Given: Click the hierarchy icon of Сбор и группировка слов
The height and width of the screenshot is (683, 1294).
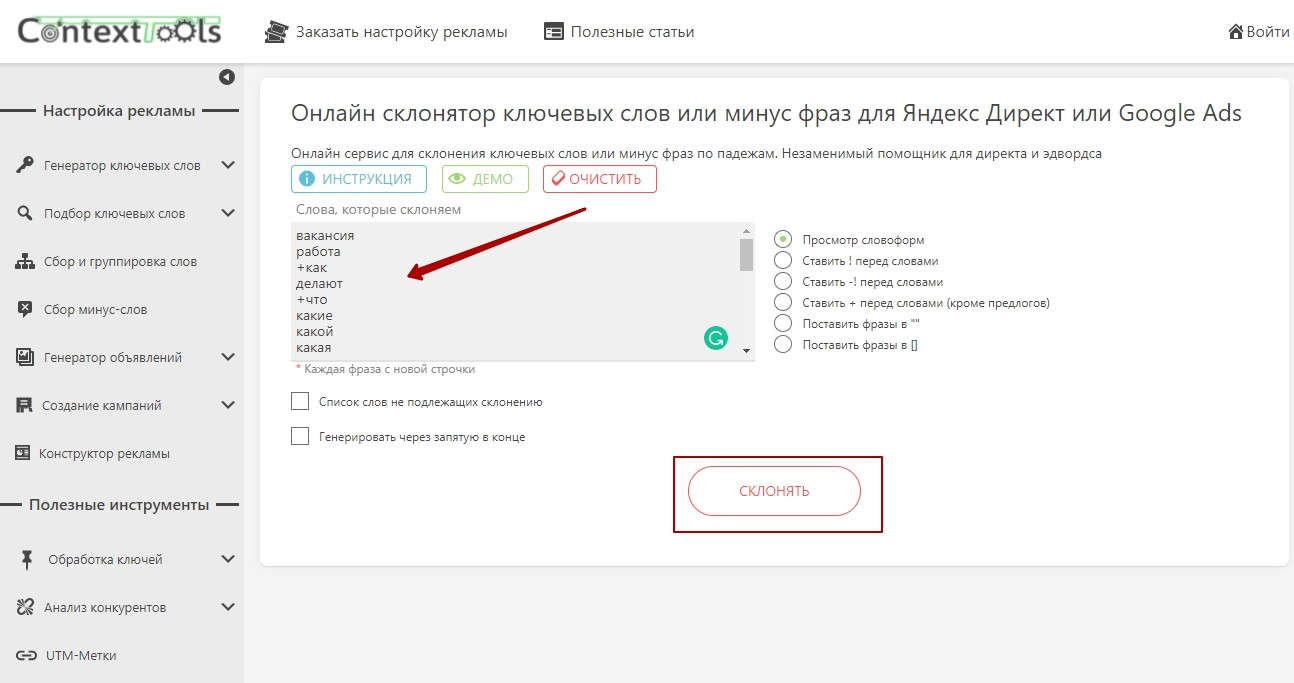Looking at the screenshot, I should (x=25, y=262).
